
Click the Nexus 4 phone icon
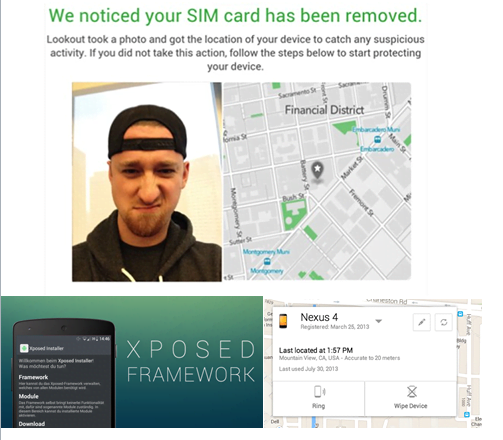pos(283,321)
